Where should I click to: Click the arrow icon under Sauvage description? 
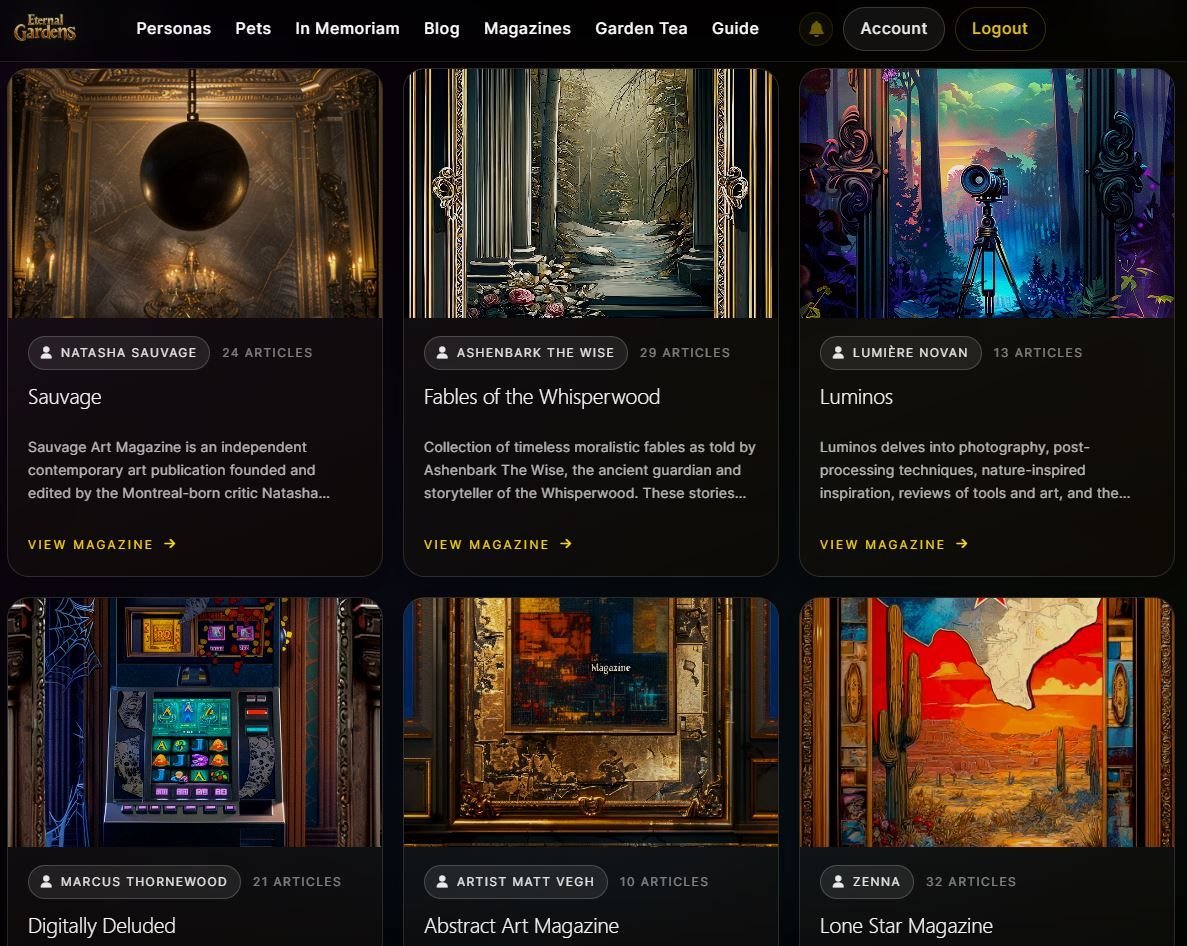click(170, 543)
